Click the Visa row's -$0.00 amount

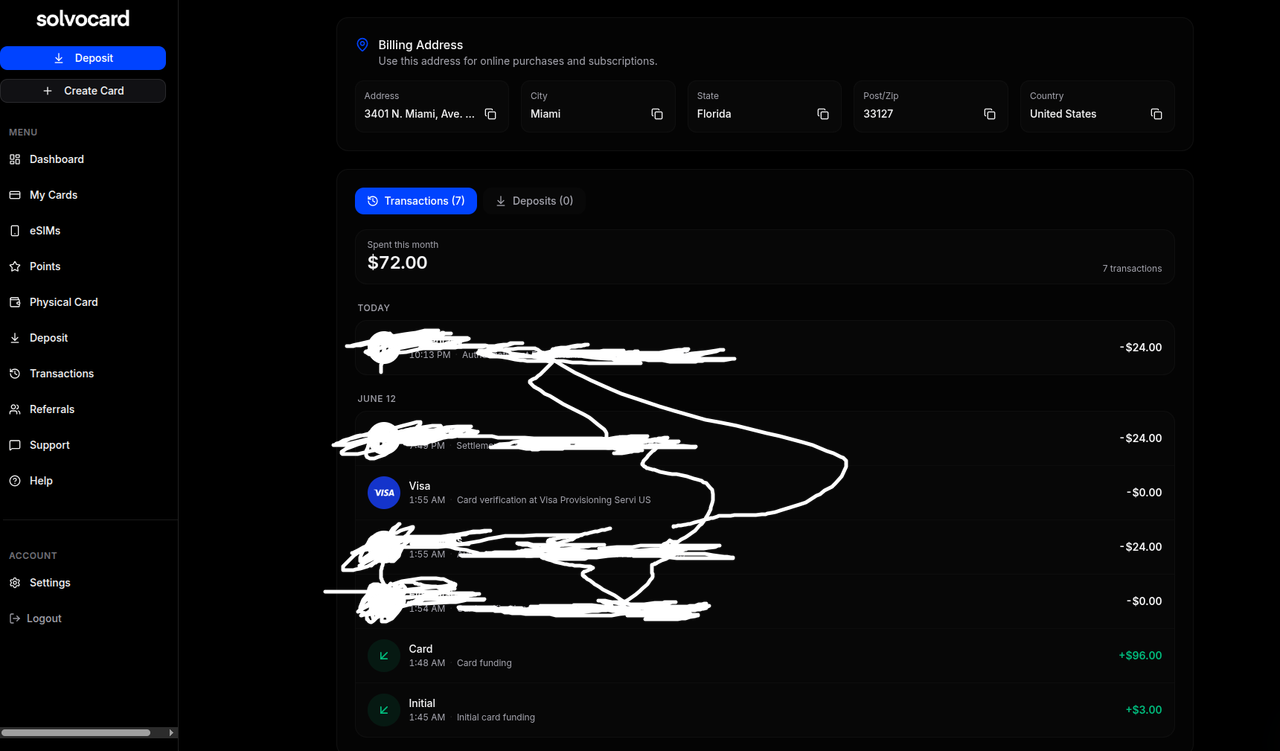(x=1144, y=493)
